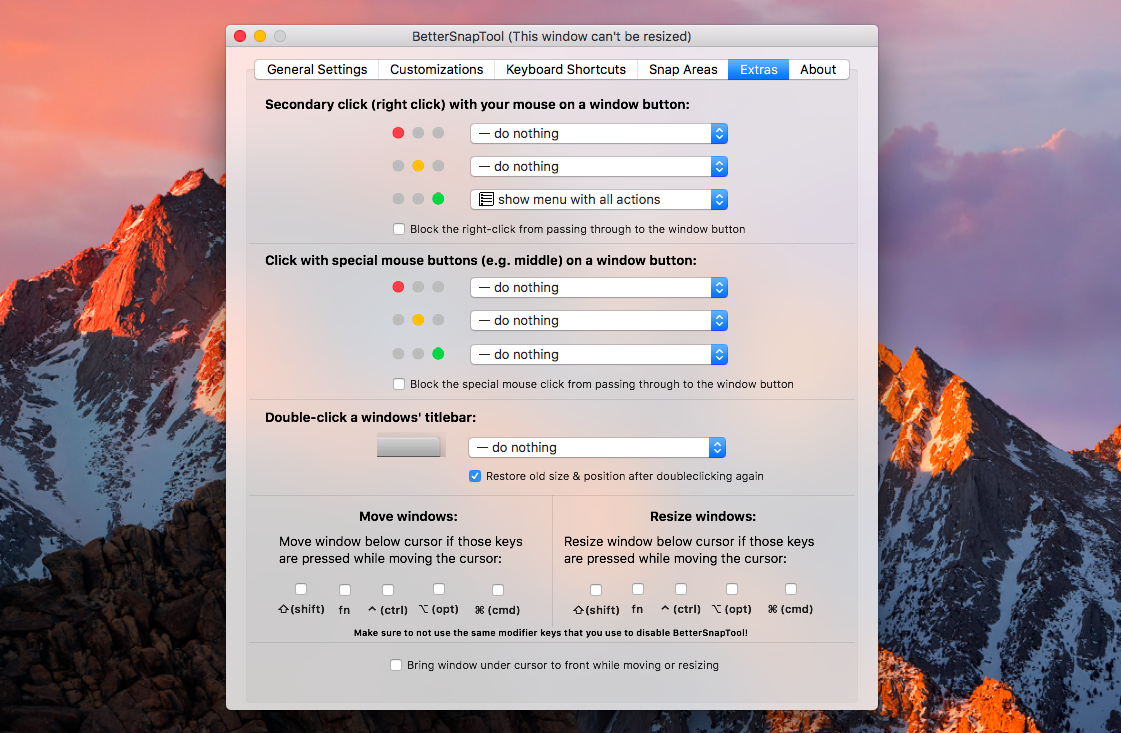1121x733 pixels.
Task: Click green dot icon in special mouse buttons section
Action: click(x=438, y=354)
